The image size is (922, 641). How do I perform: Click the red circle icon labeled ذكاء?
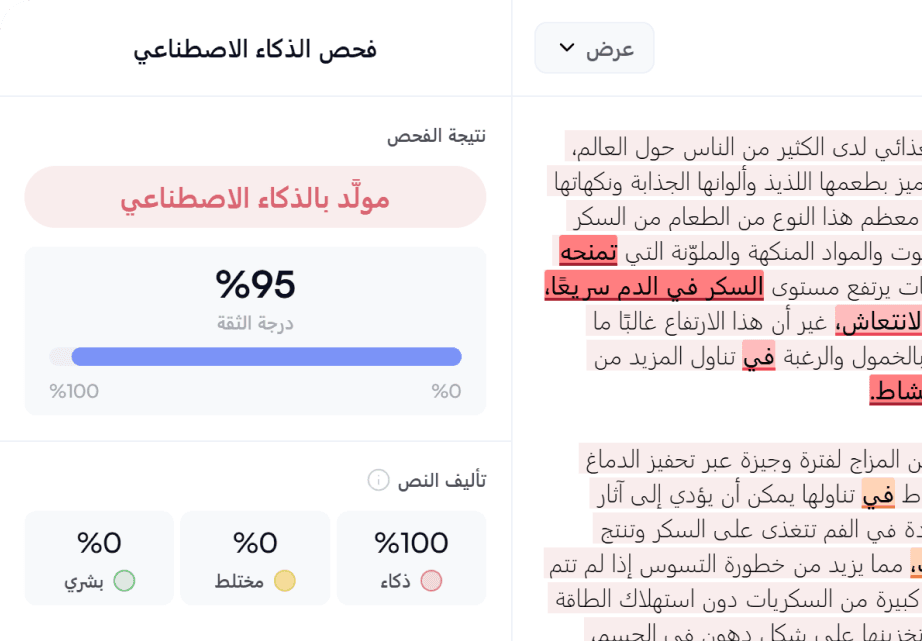click(431, 581)
